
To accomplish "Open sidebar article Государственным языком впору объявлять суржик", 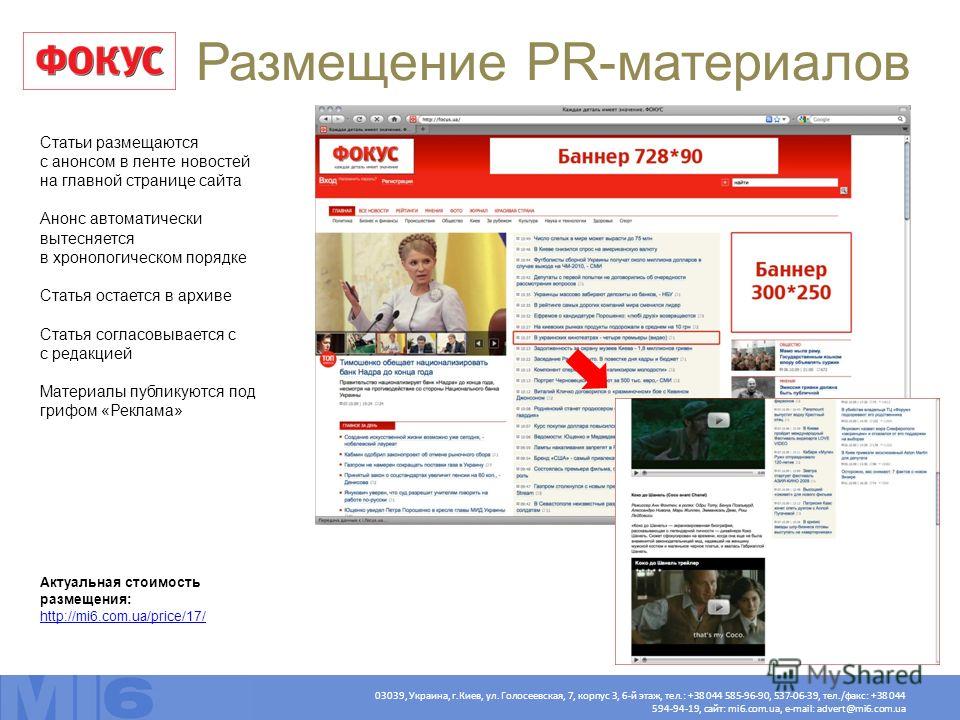I will coord(810,356).
